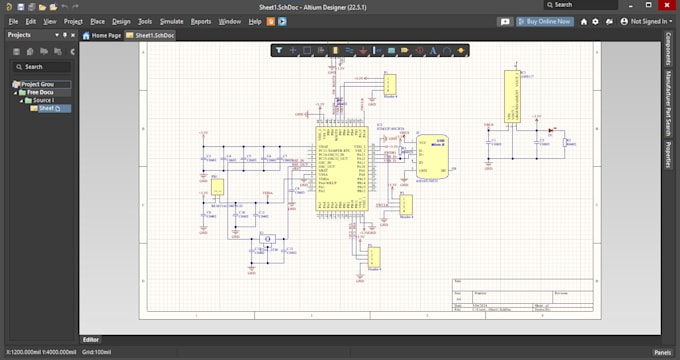This screenshot has width=680, height=360.
Task: Select the Place Text String tool
Action: tap(433, 50)
